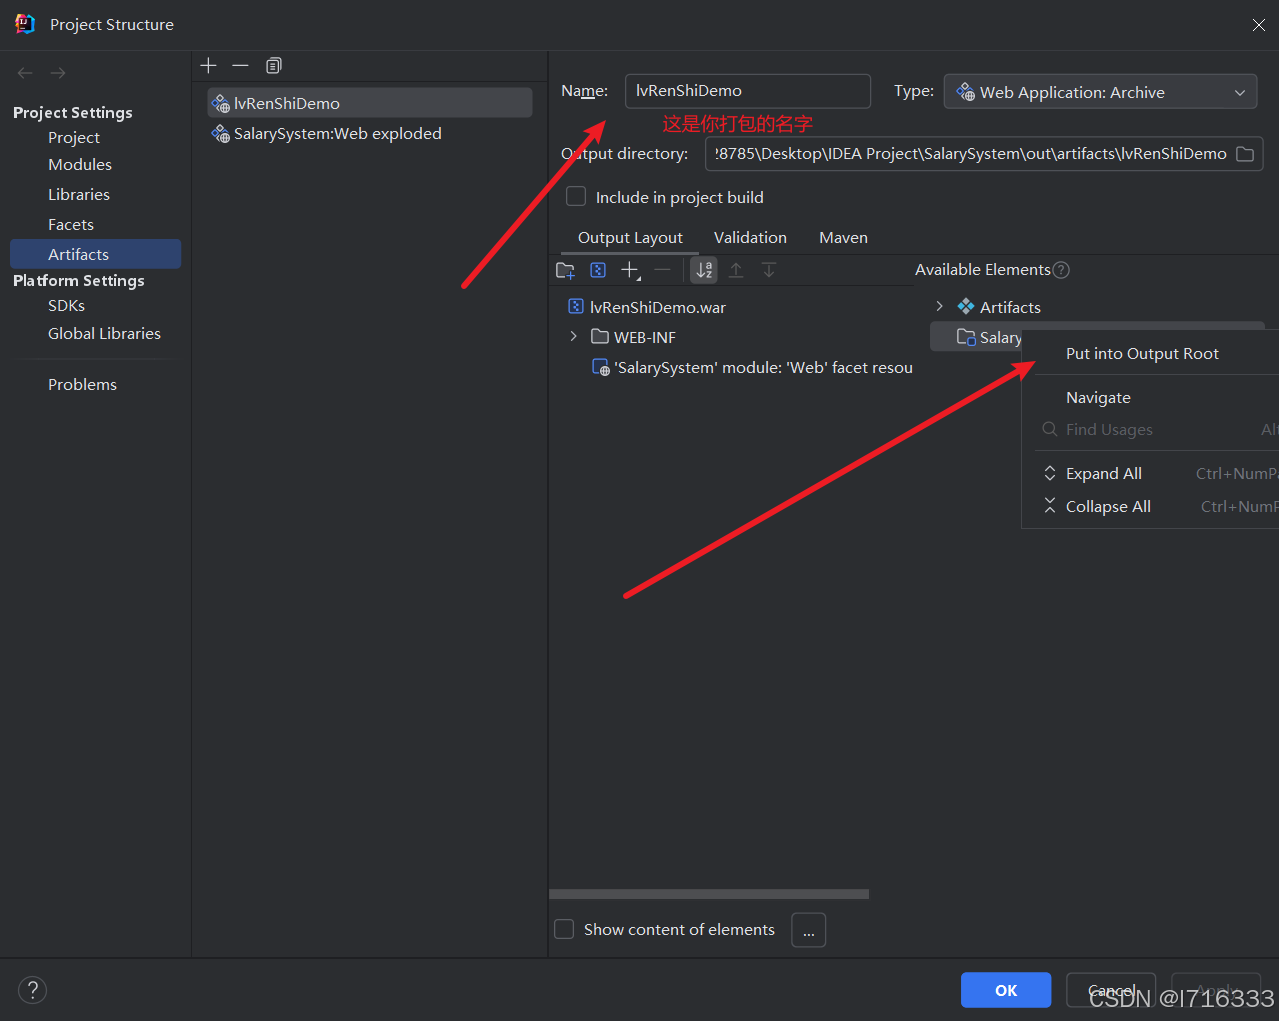
Task: Click the Artifacts diamond icon in Available Elements
Action: (966, 307)
